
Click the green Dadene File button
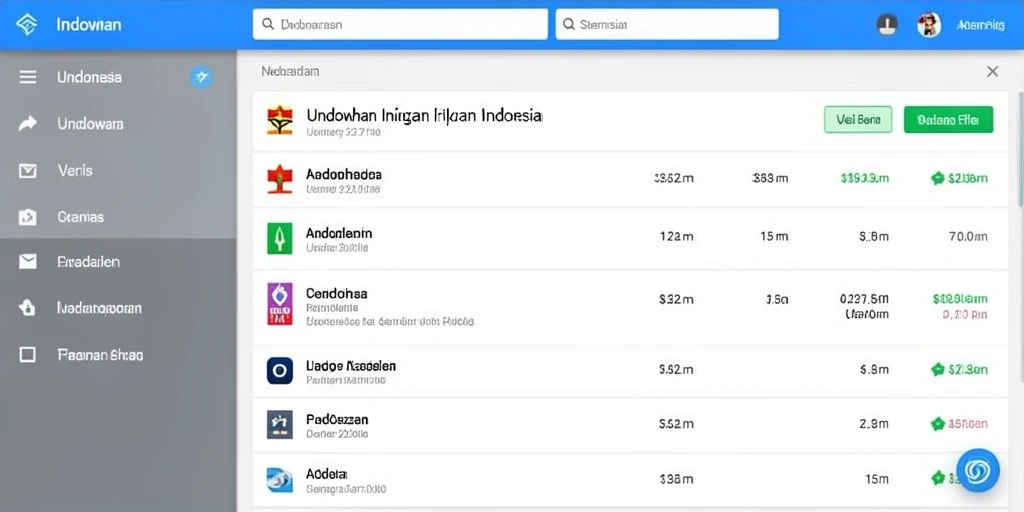(948, 120)
